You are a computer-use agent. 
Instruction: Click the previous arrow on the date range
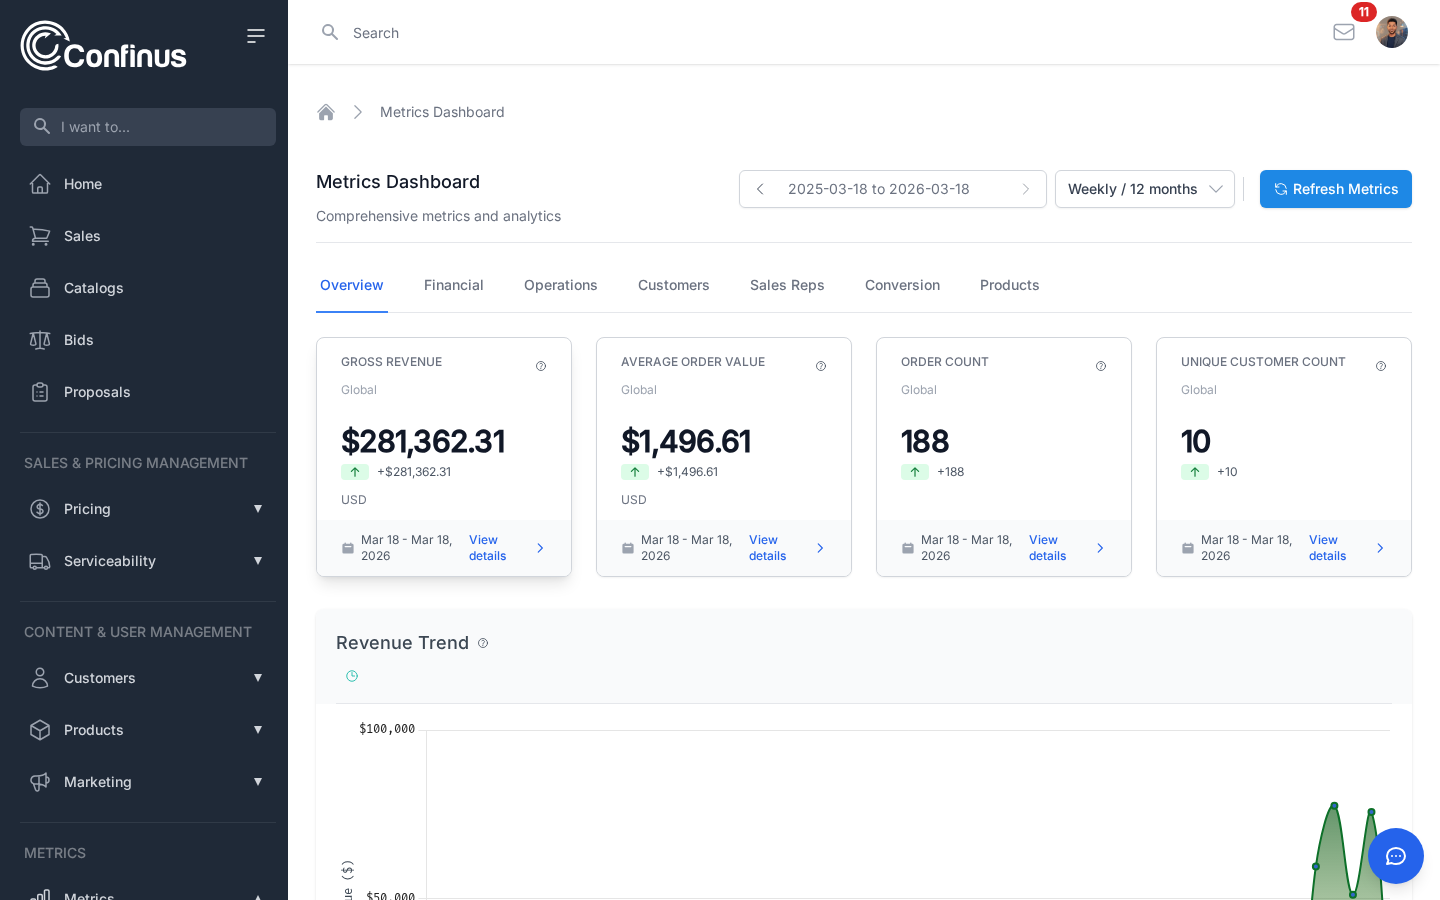[760, 189]
